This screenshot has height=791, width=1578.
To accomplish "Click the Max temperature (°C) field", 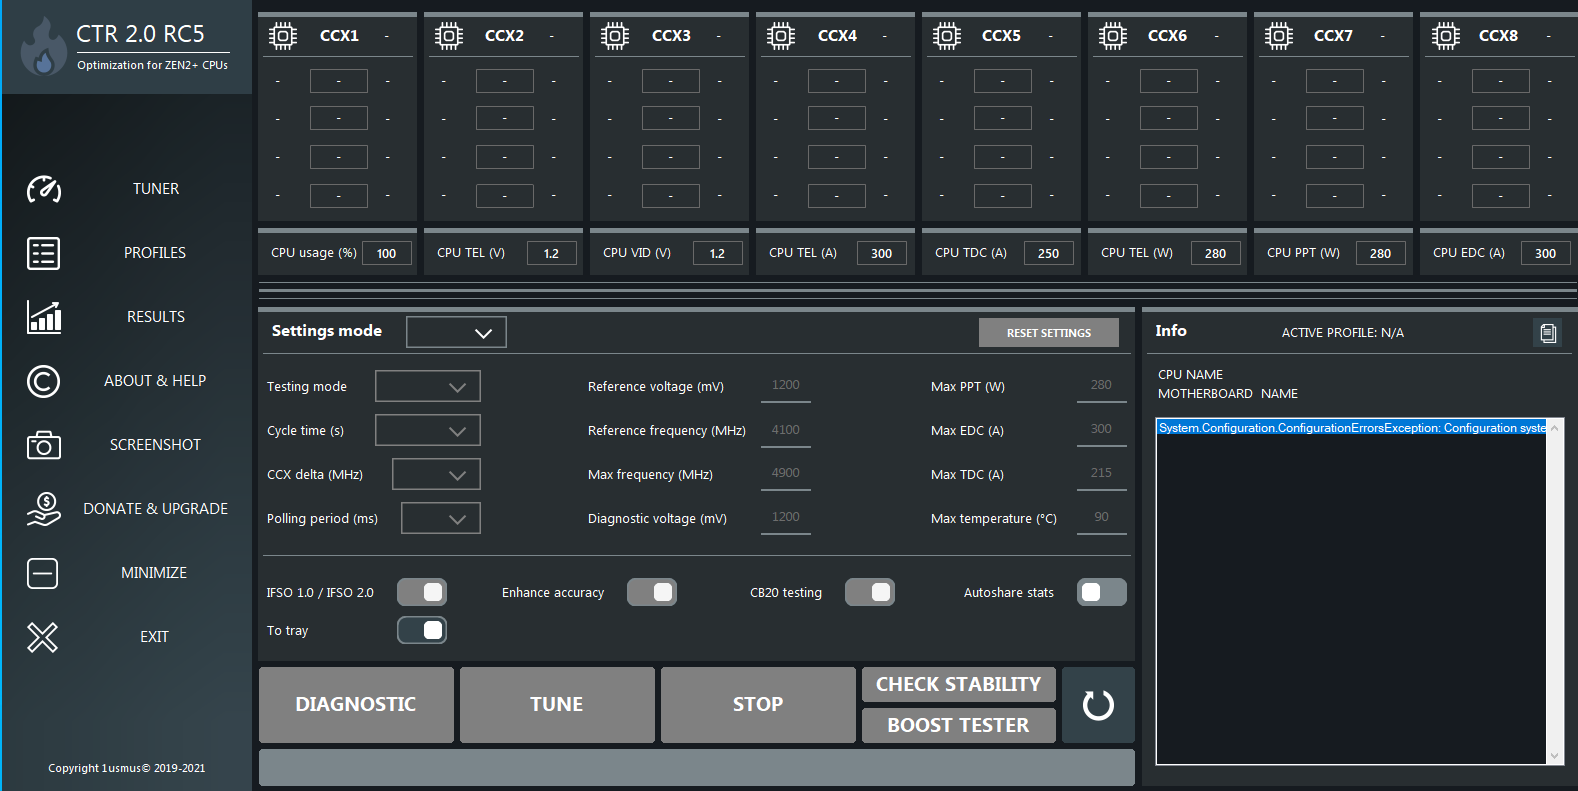I will (1102, 518).
